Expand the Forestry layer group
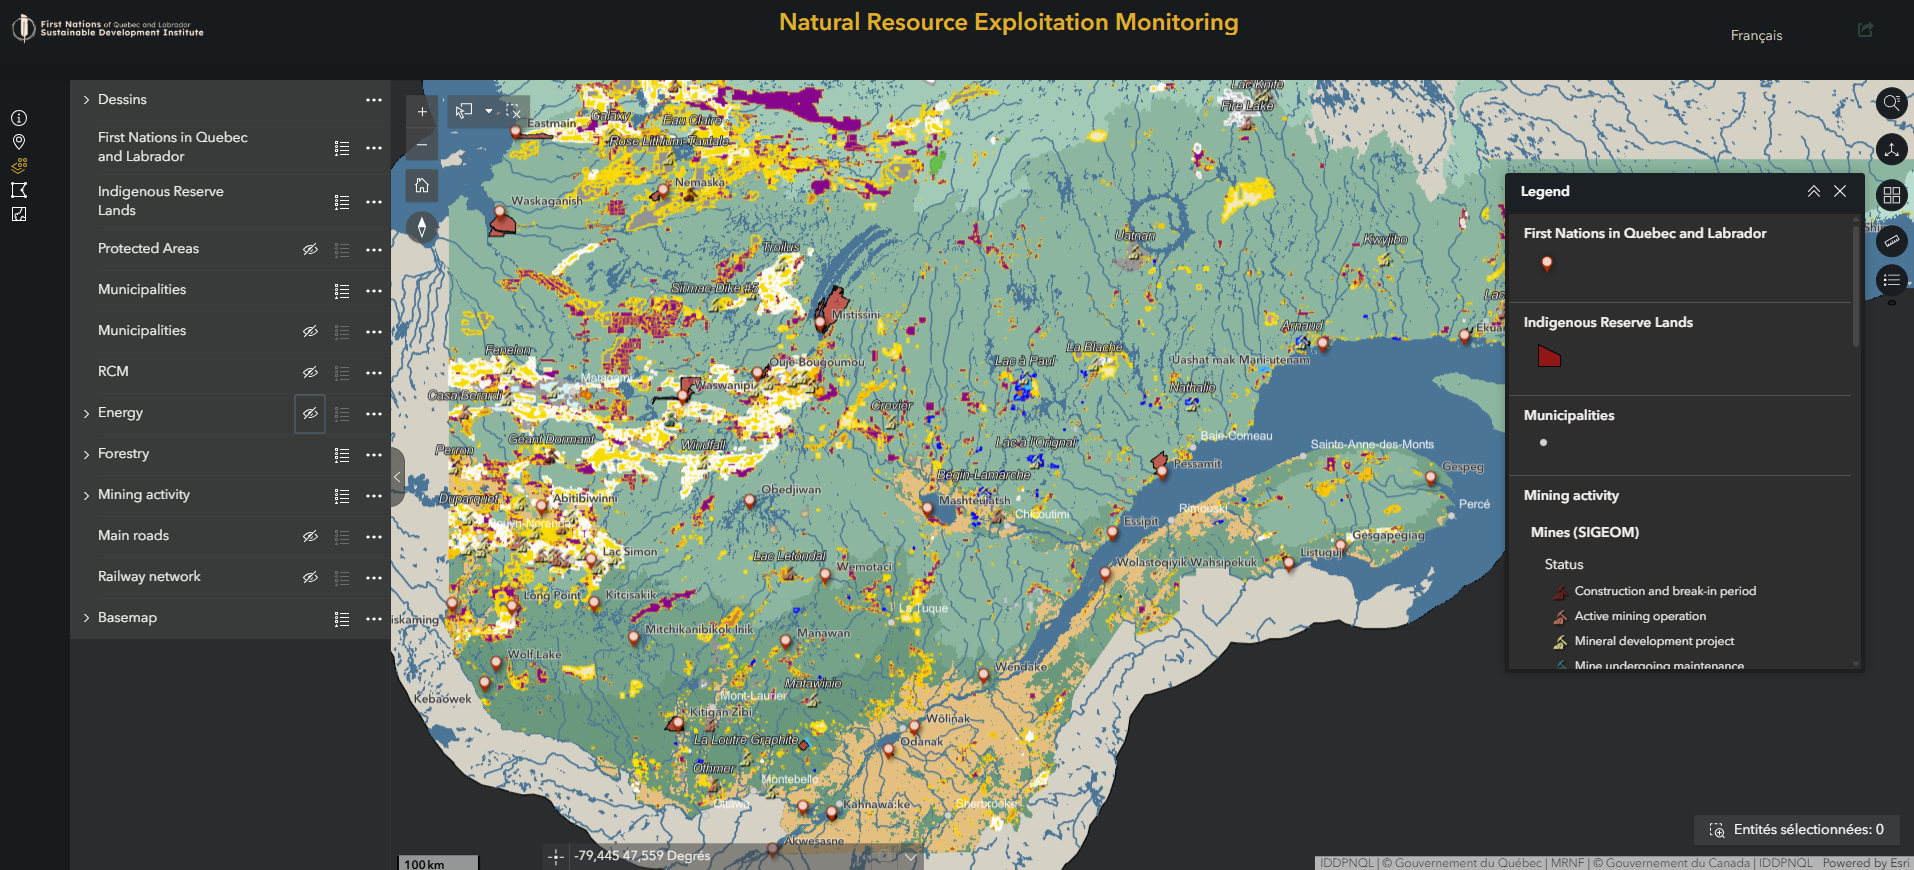The image size is (1914, 870). (x=87, y=454)
